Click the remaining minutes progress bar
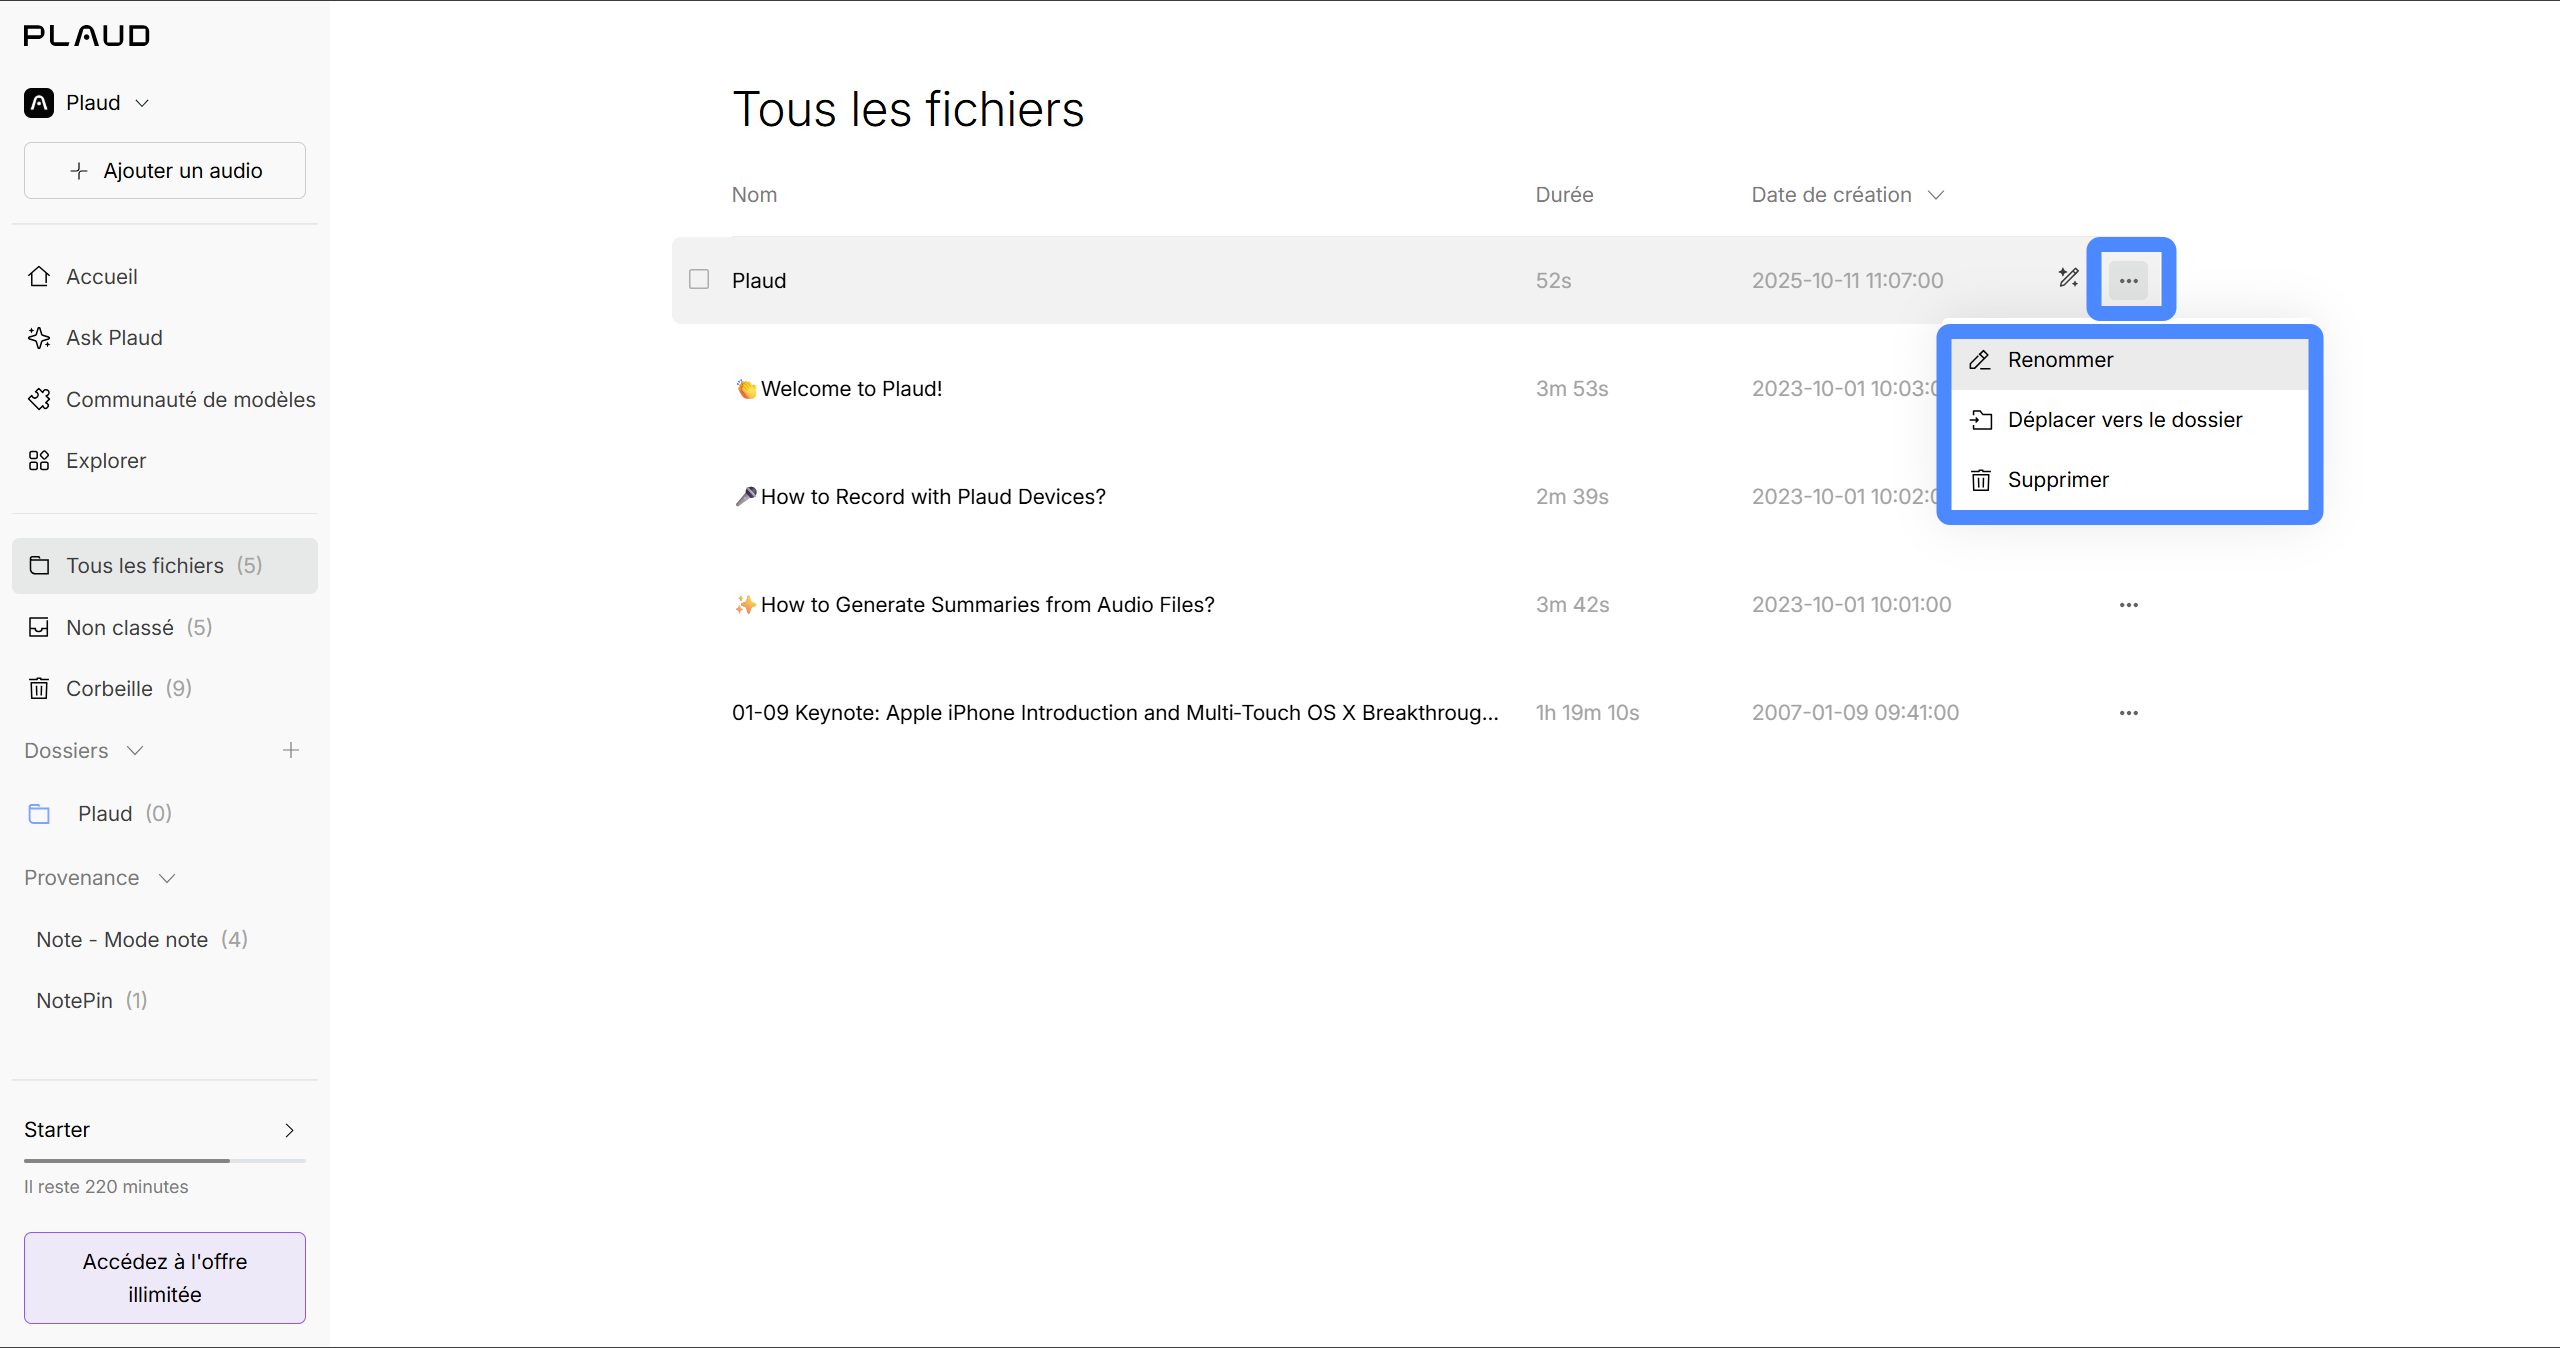The width and height of the screenshot is (2560, 1348). click(165, 1160)
